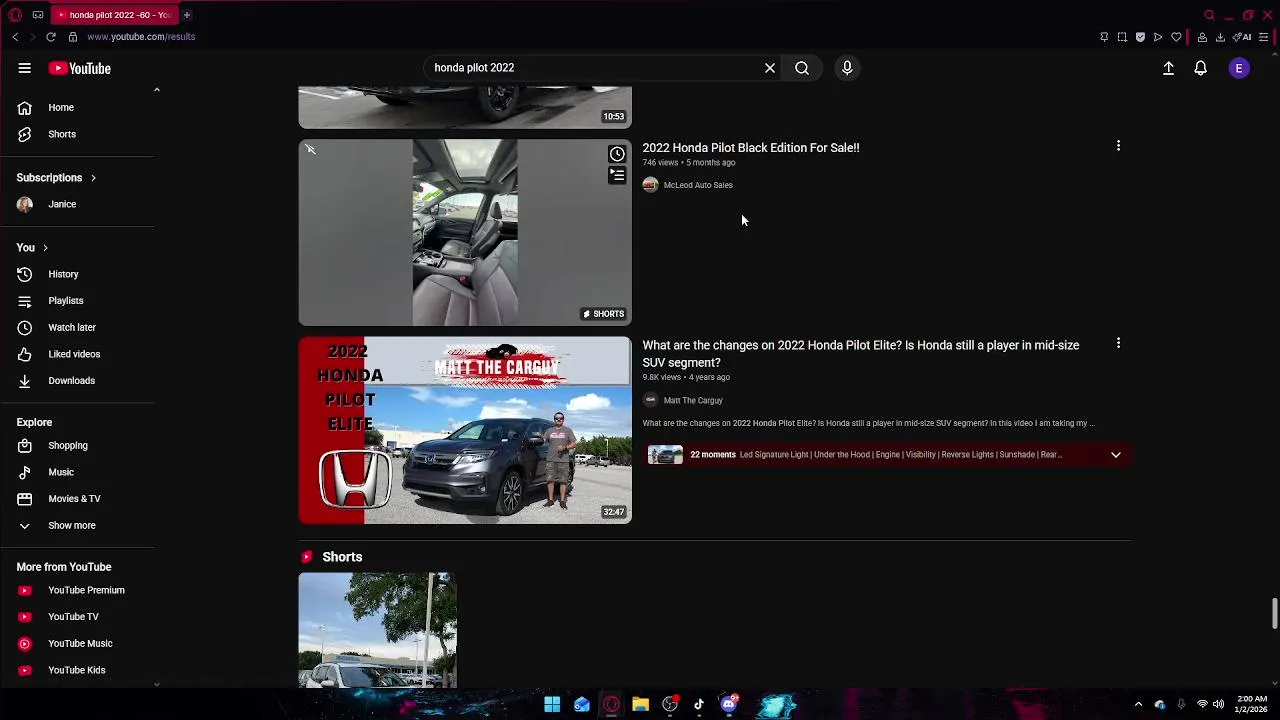The image size is (1280, 720).
Task: Click the sidebar scroll down arrow
Action: click(x=156, y=684)
